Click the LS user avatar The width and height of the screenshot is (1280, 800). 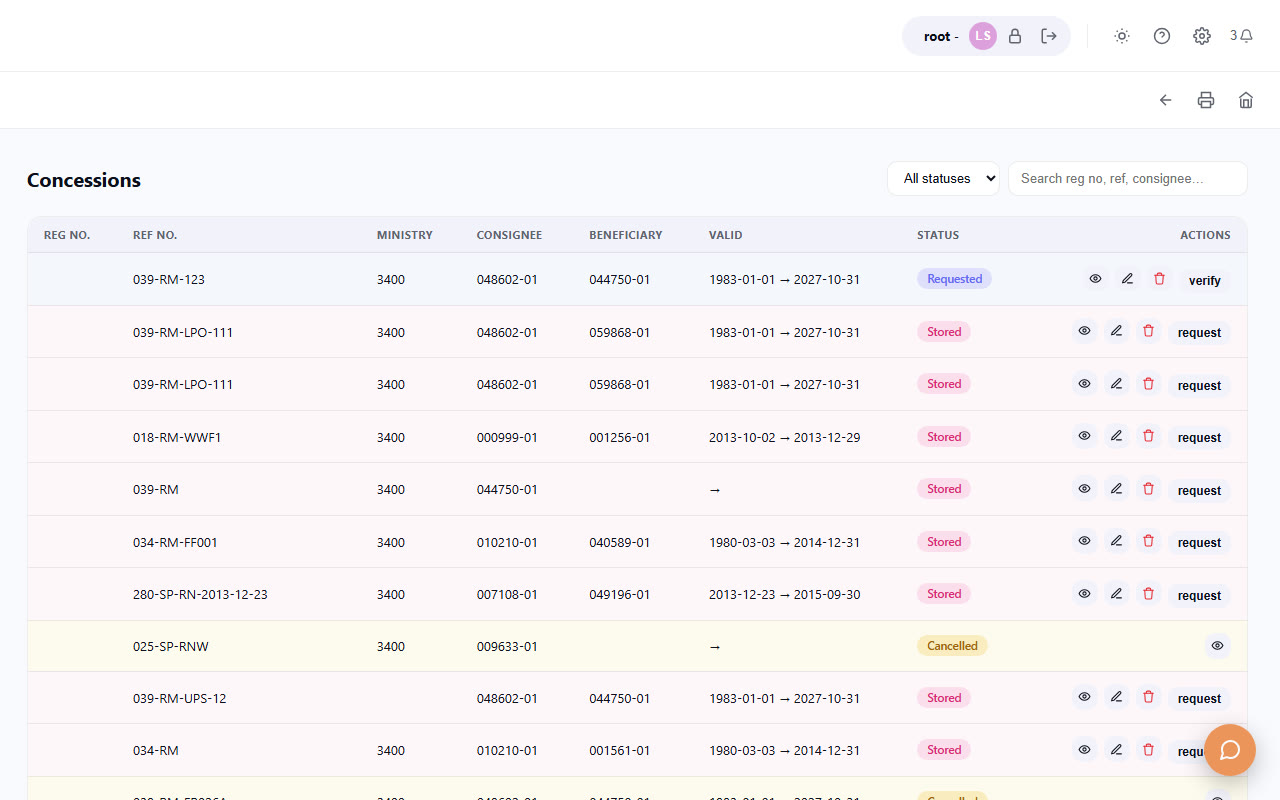983,36
